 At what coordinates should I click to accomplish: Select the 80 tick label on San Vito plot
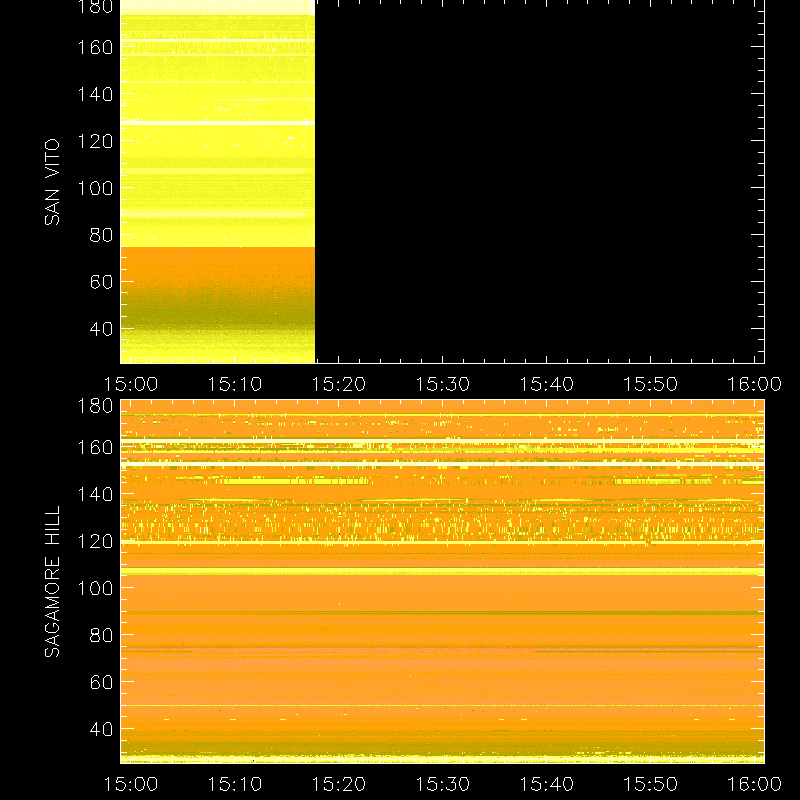[x=101, y=235]
